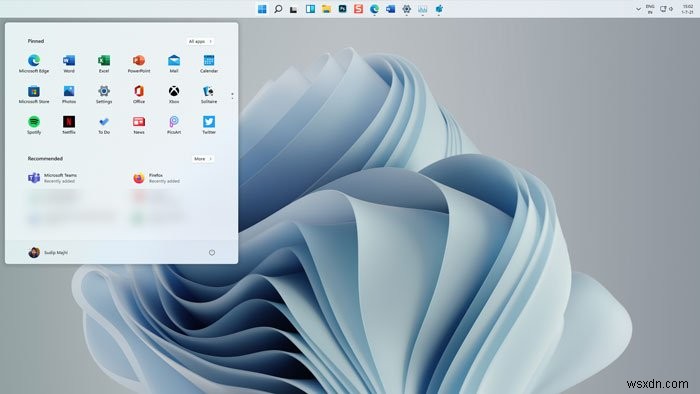Launch the Photos app
700x394 pixels.
[x=69, y=94]
